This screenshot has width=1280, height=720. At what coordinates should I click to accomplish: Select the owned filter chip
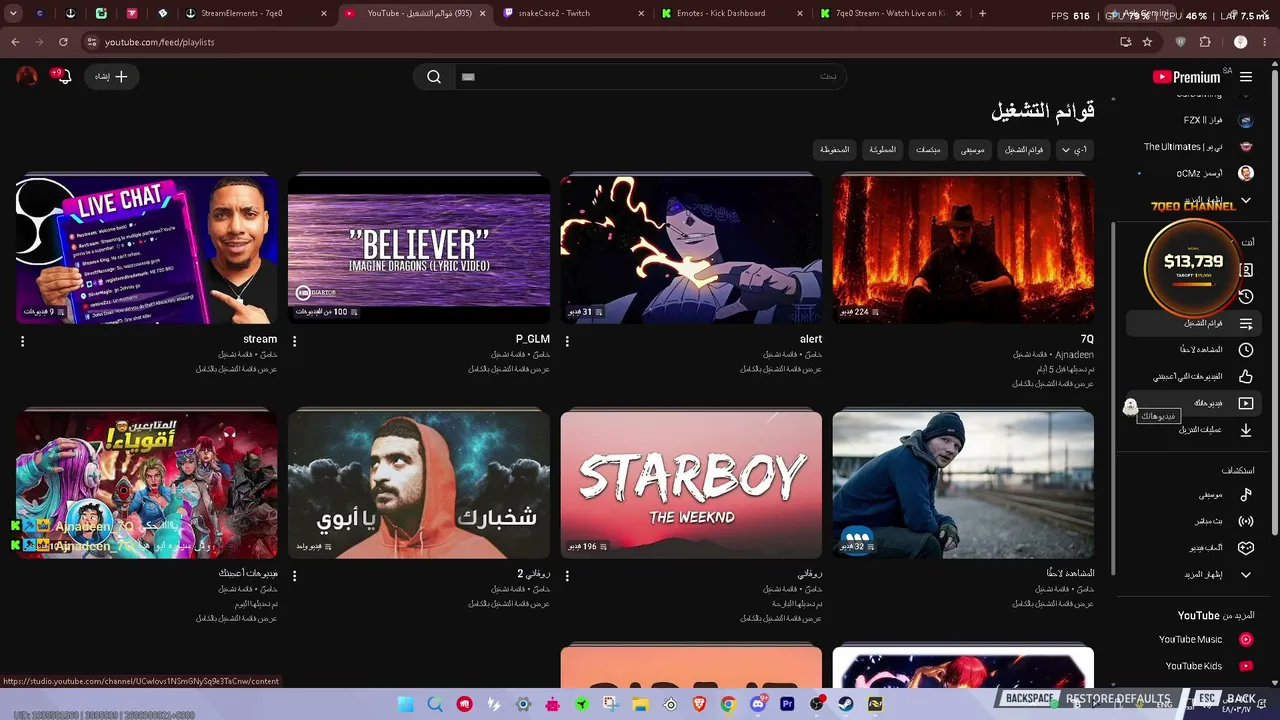coord(882,150)
